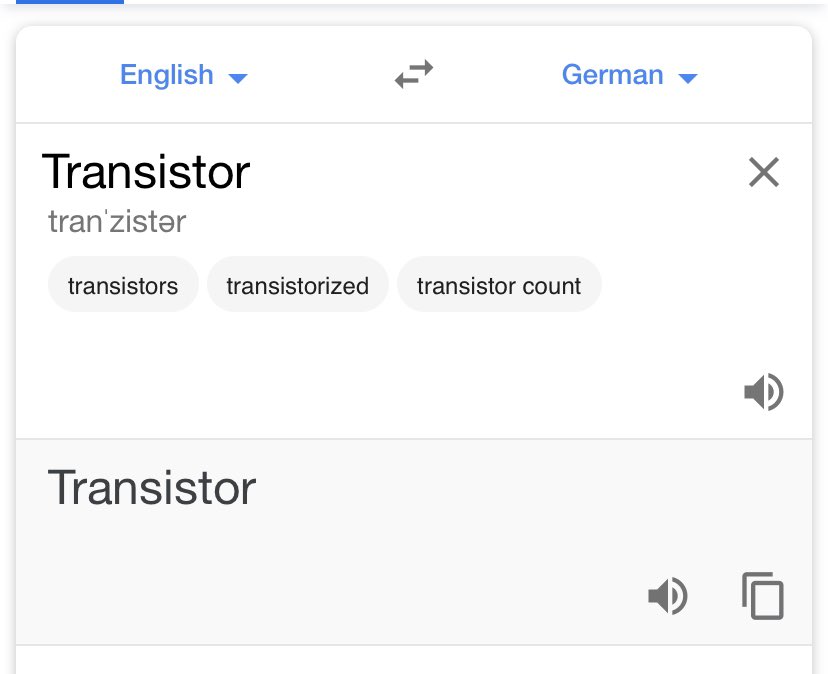Open the German target language selector
This screenshot has width=828, height=674.
[613, 76]
